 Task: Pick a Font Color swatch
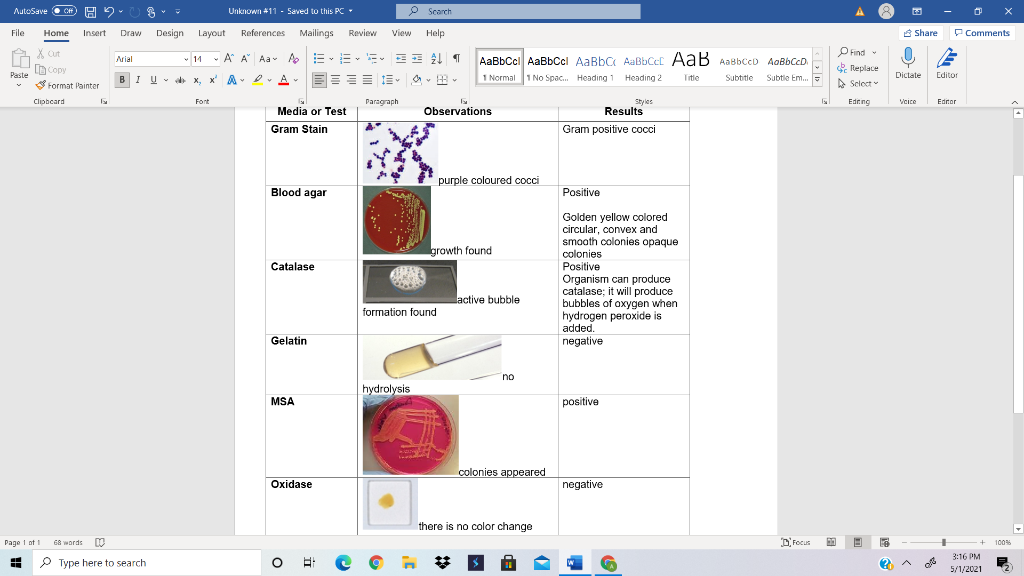click(x=284, y=79)
